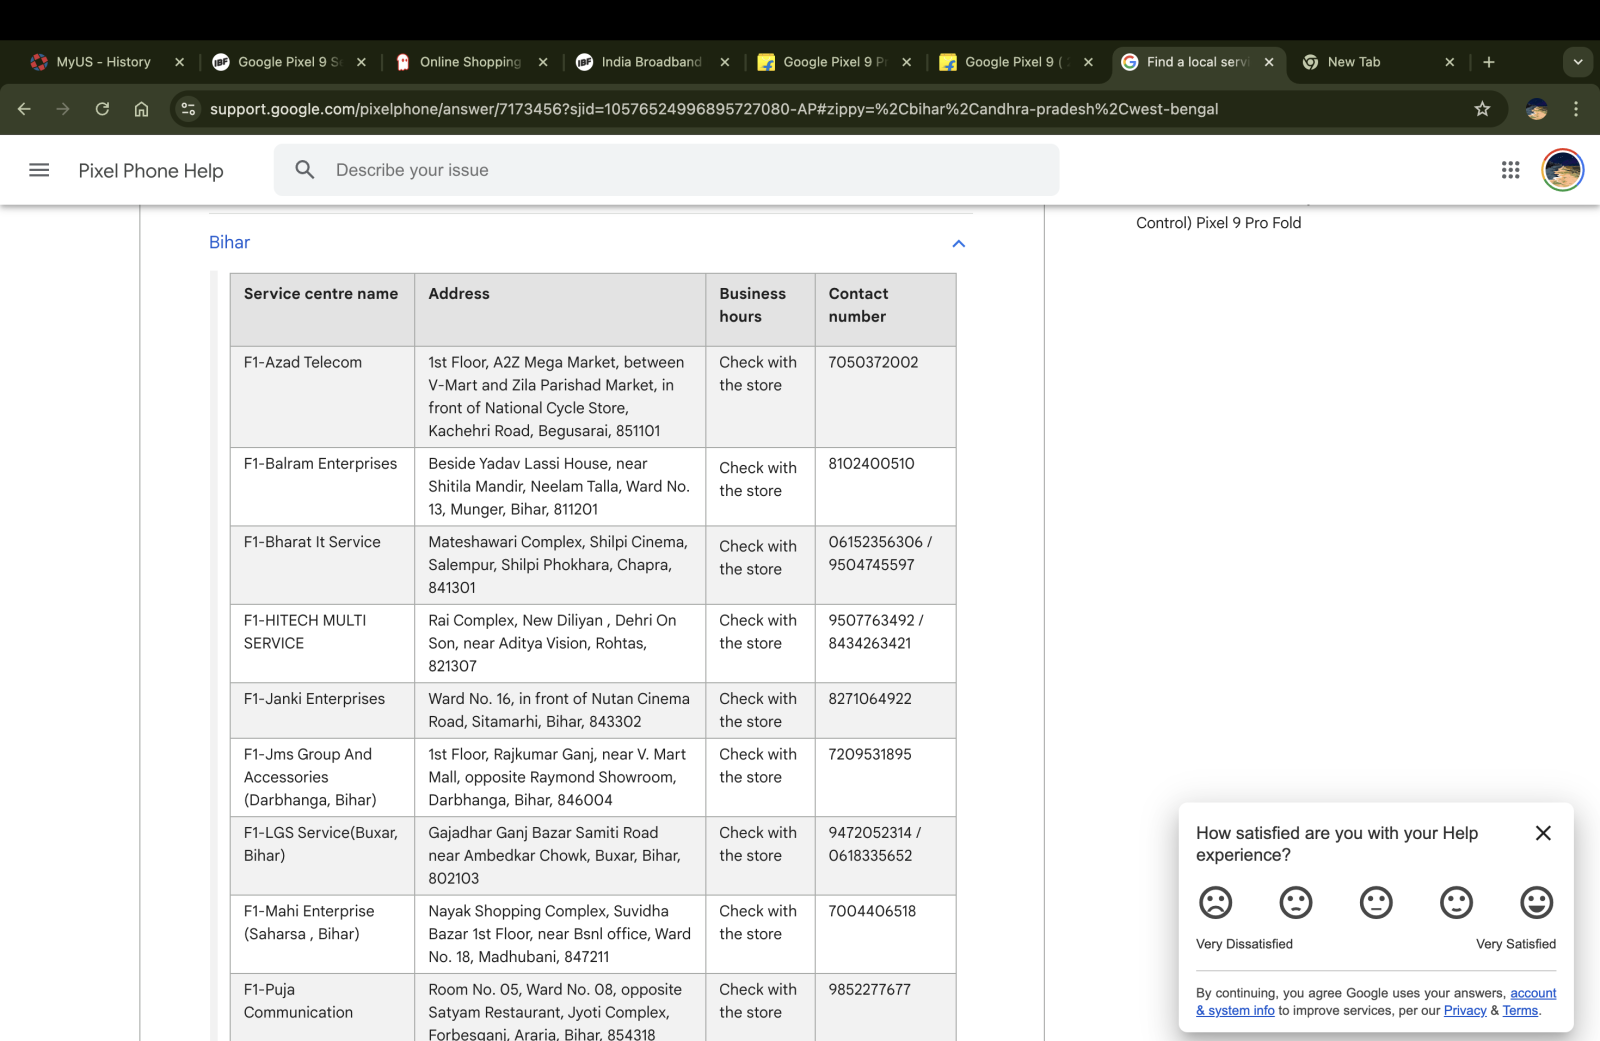Viewport: 1600px width, 1041px height.
Task: Close the Find a local service tab
Action: click(1269, 62)
